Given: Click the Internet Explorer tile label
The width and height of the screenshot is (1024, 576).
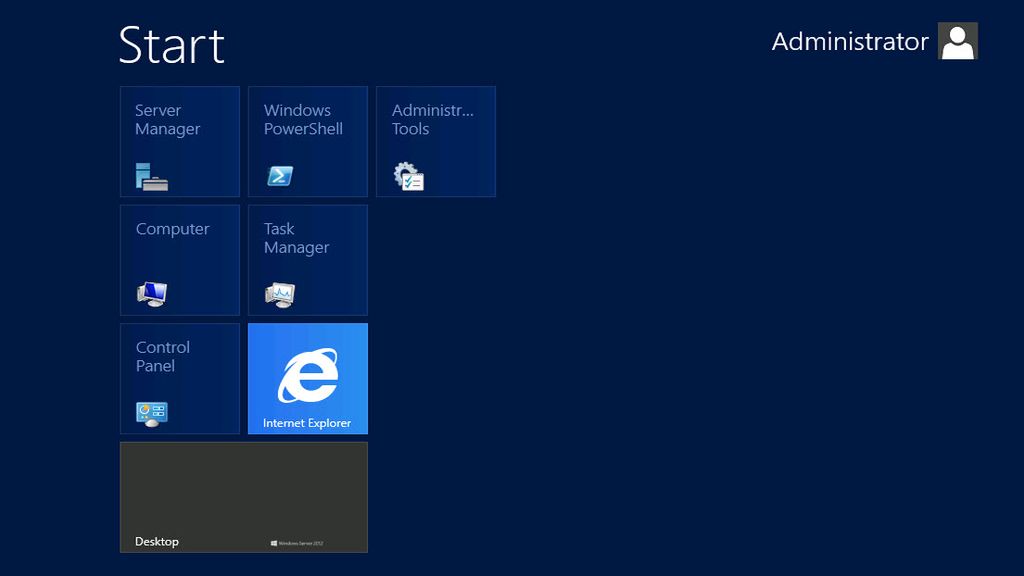Looking at the screenshot, I should tap(307, 423).
